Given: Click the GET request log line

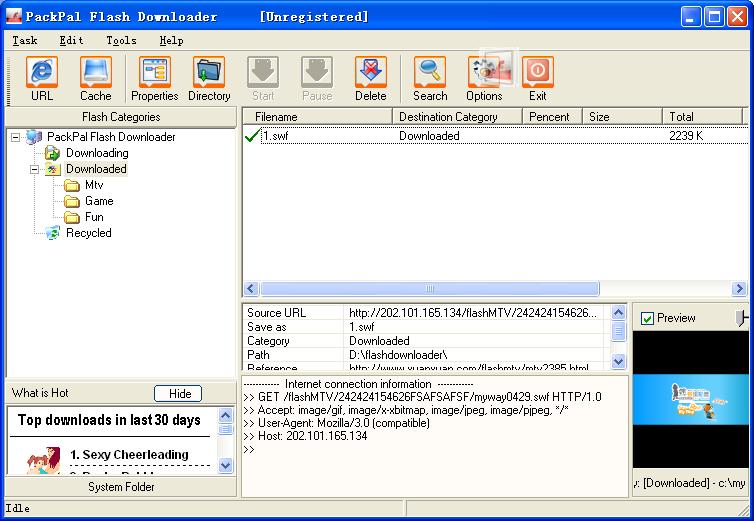Looking at the screenshot, I should [x=422, y=397].
